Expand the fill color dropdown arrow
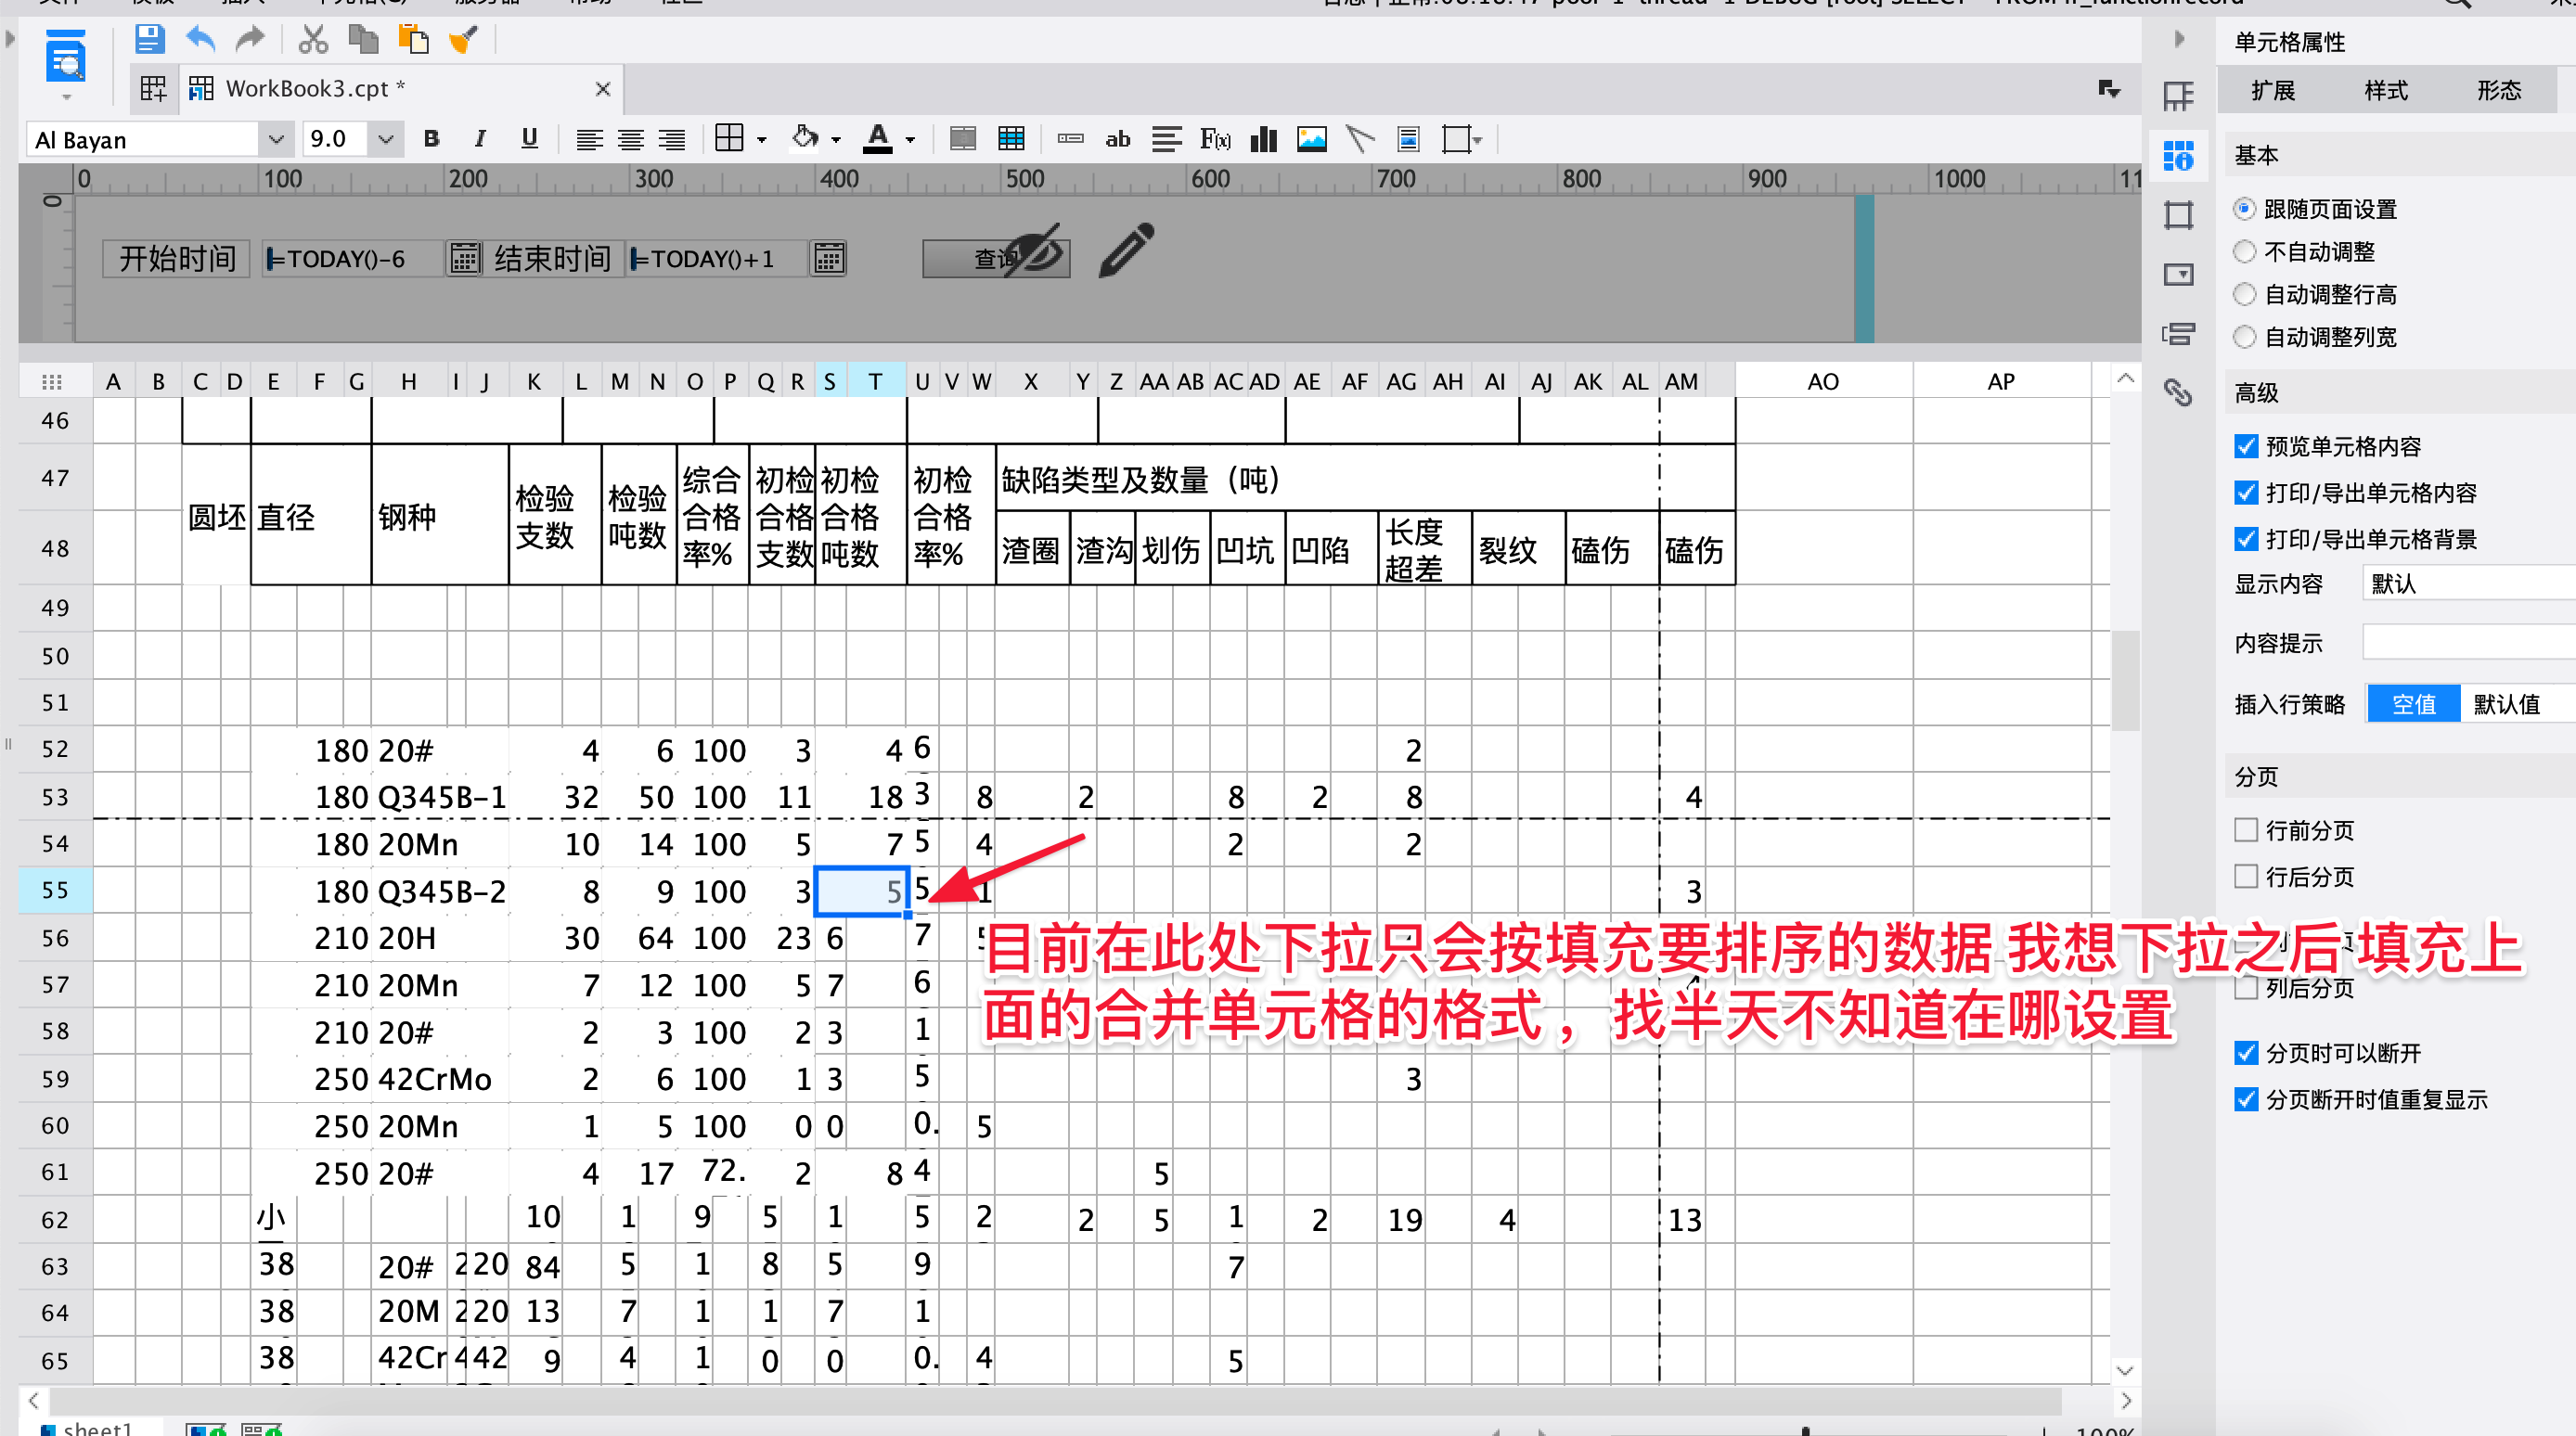 (836, 140)
